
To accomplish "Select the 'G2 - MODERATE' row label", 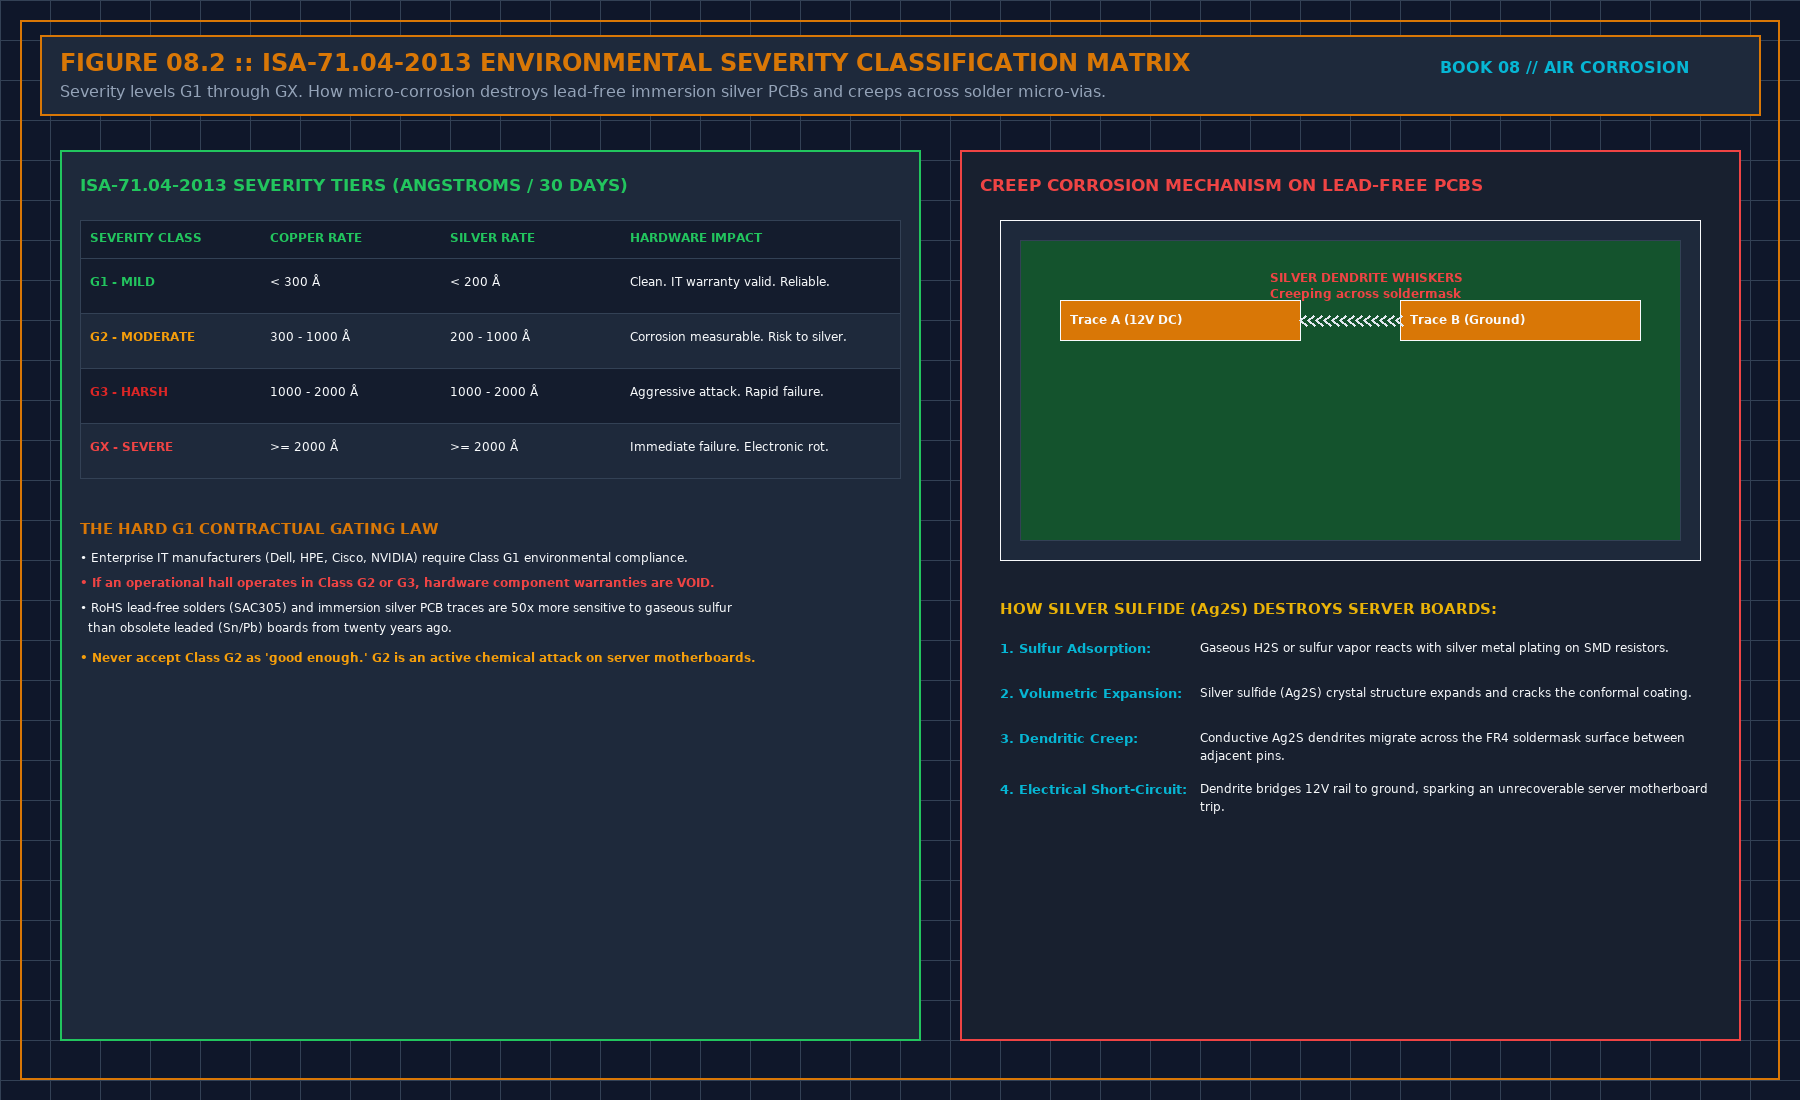I will (x=142, y=337).
